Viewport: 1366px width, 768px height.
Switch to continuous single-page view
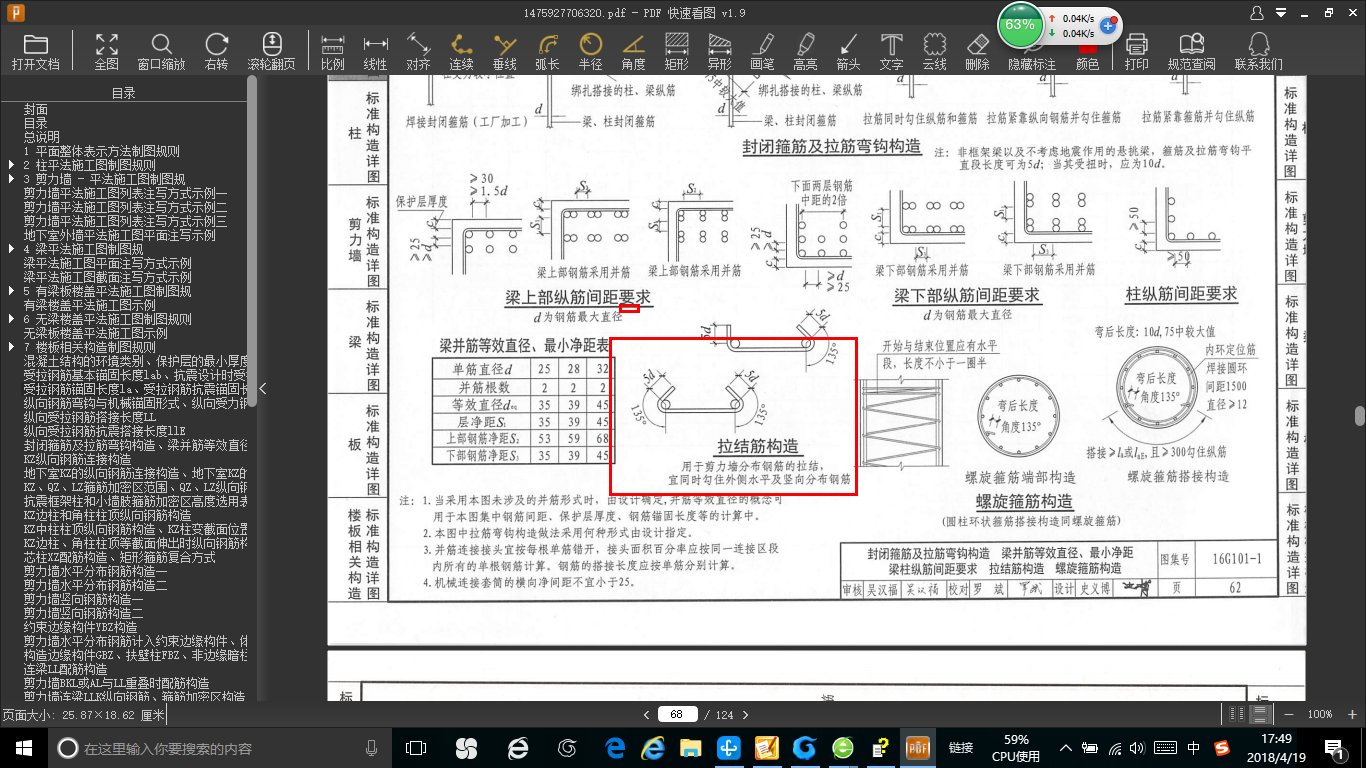(1261, 714)
